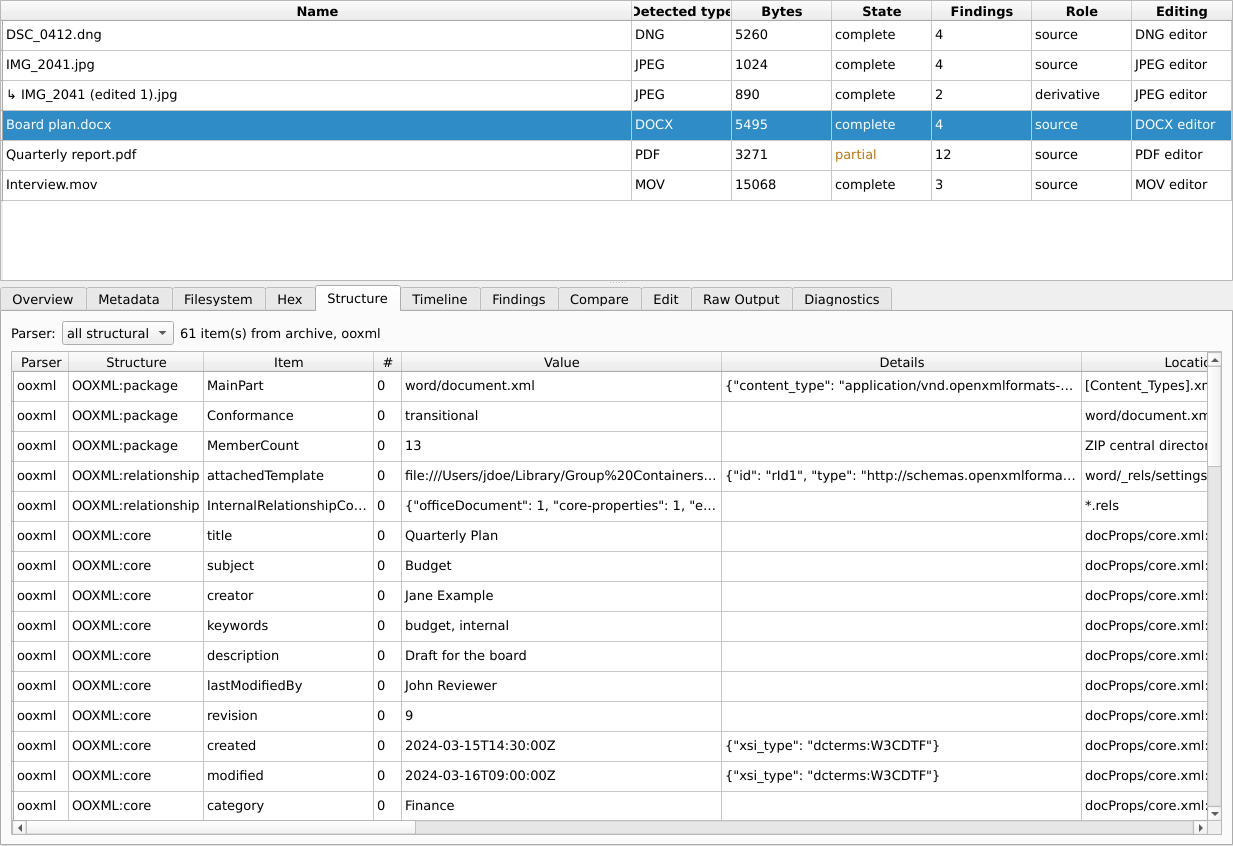
Task: Open the Parser 'all structural' dropdown
Action: [x=117, y=333]
